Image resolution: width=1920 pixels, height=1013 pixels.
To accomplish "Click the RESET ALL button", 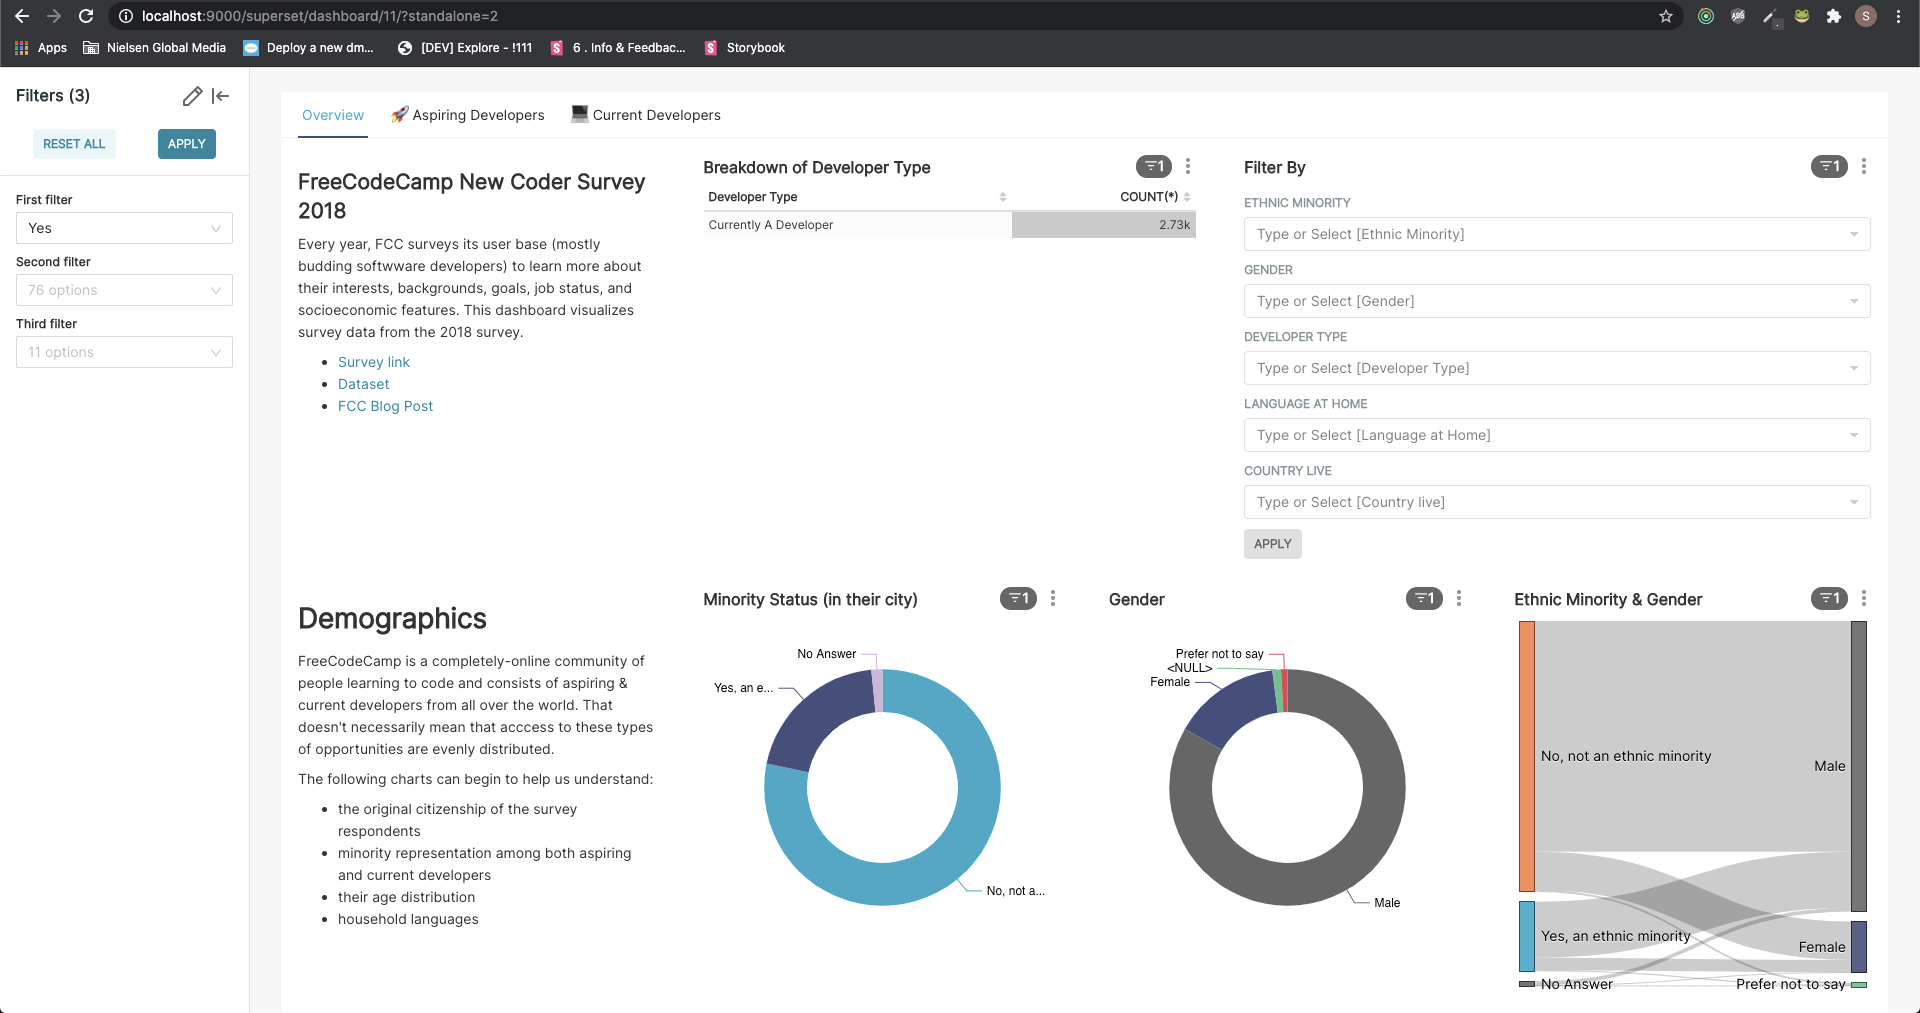I will pyautogui.click(x=74, y=144).
